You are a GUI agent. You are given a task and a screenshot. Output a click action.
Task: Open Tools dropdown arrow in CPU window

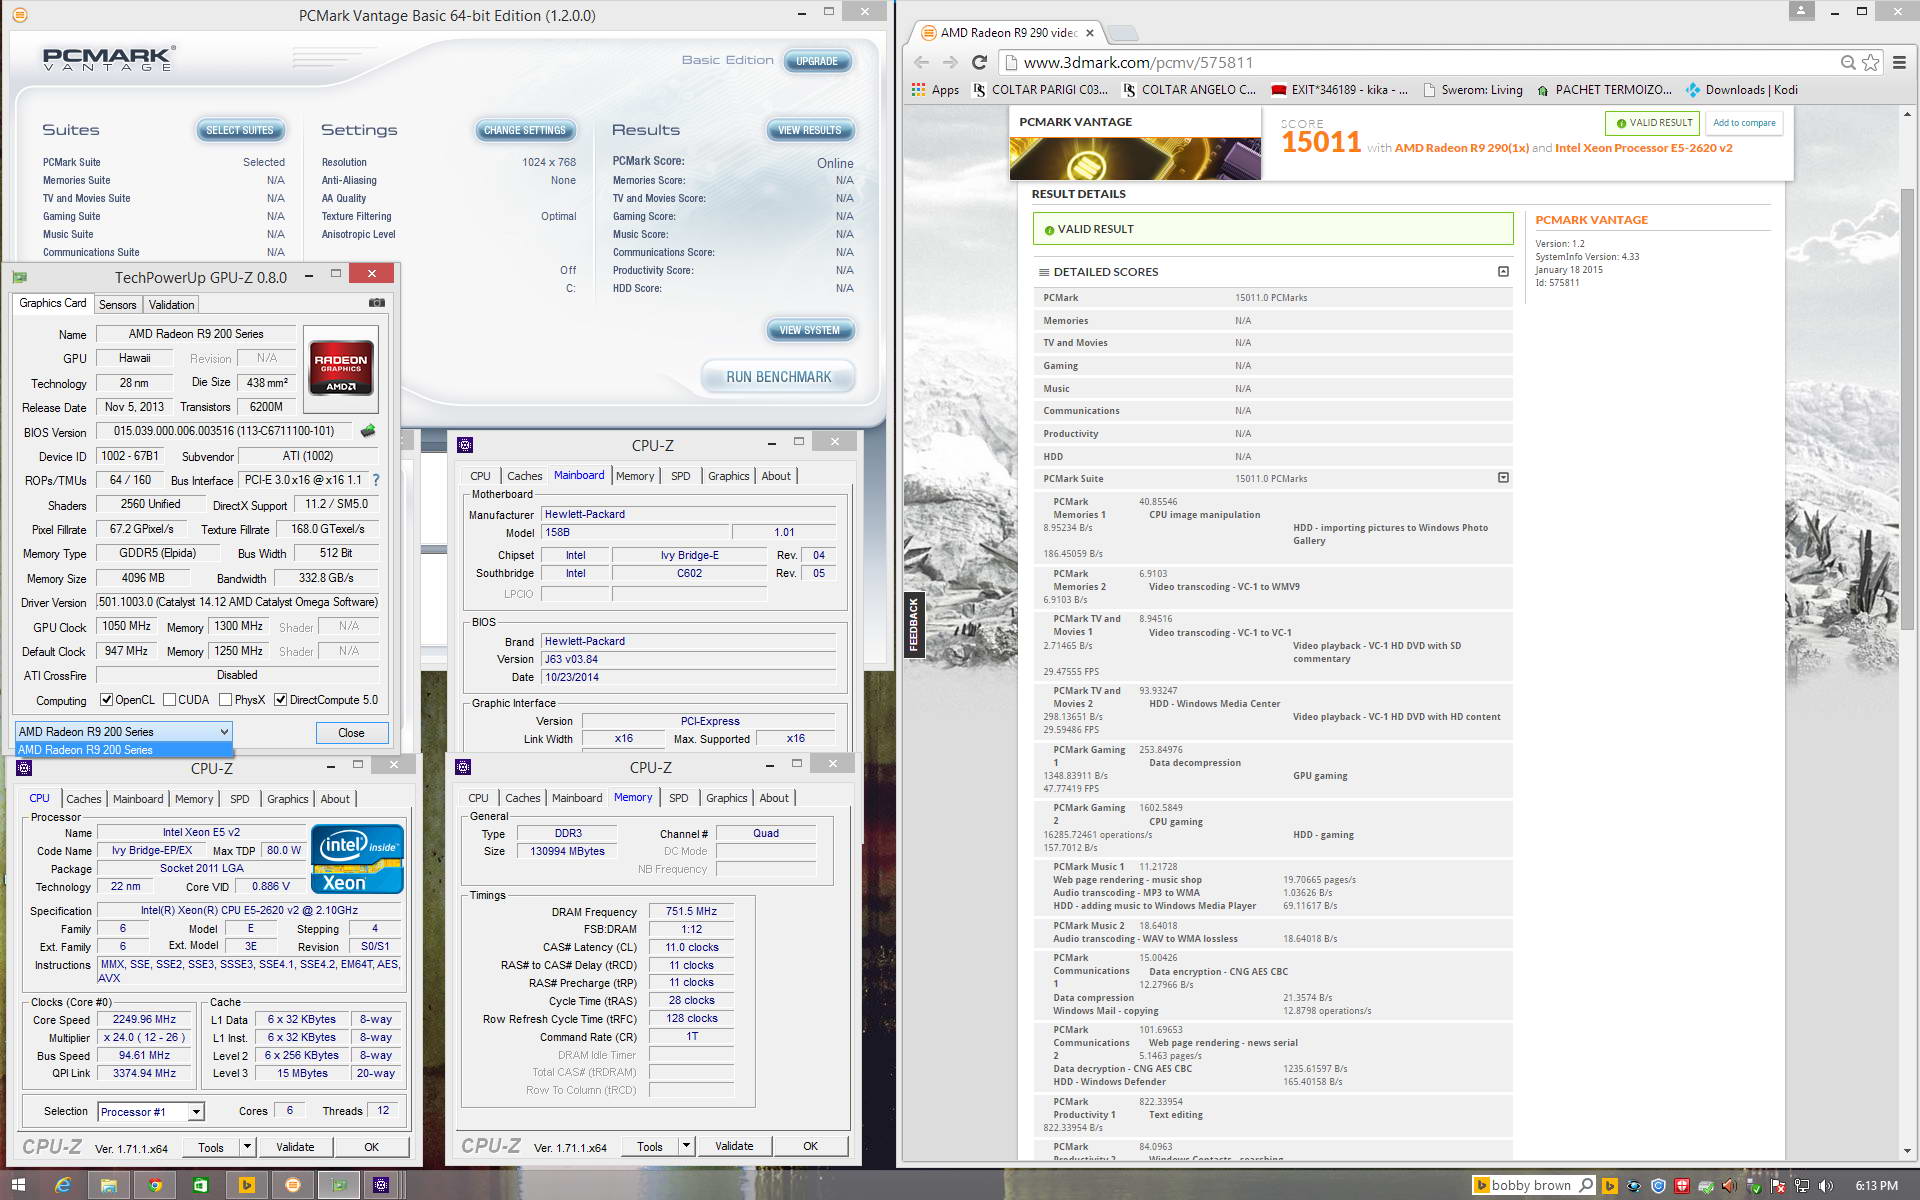click(x=247, y=1147)
